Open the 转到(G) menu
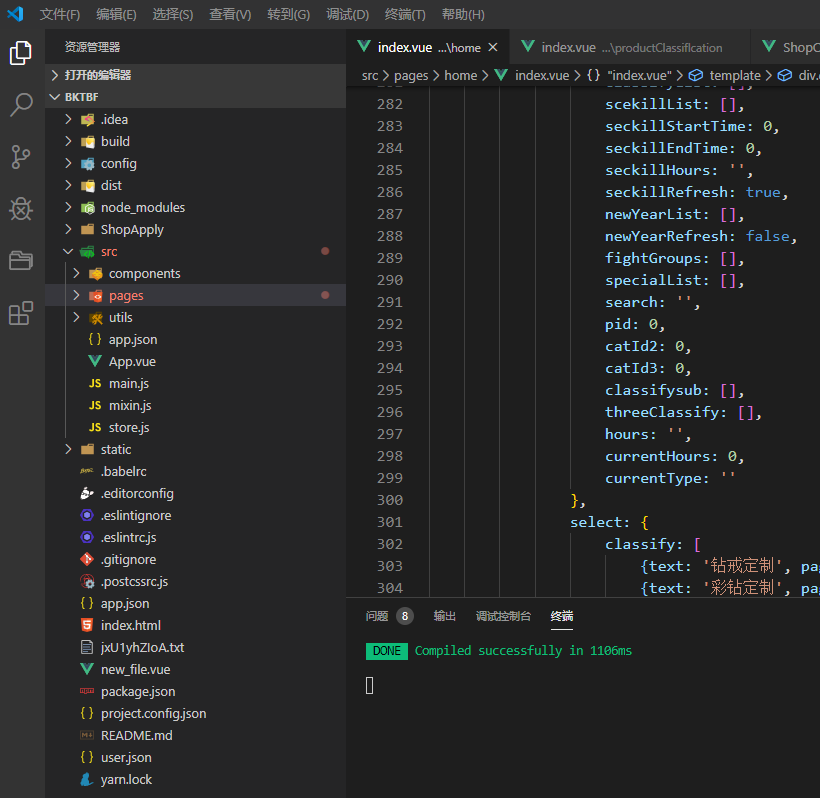This screenshot has height=798, width=820. (288, 14)
